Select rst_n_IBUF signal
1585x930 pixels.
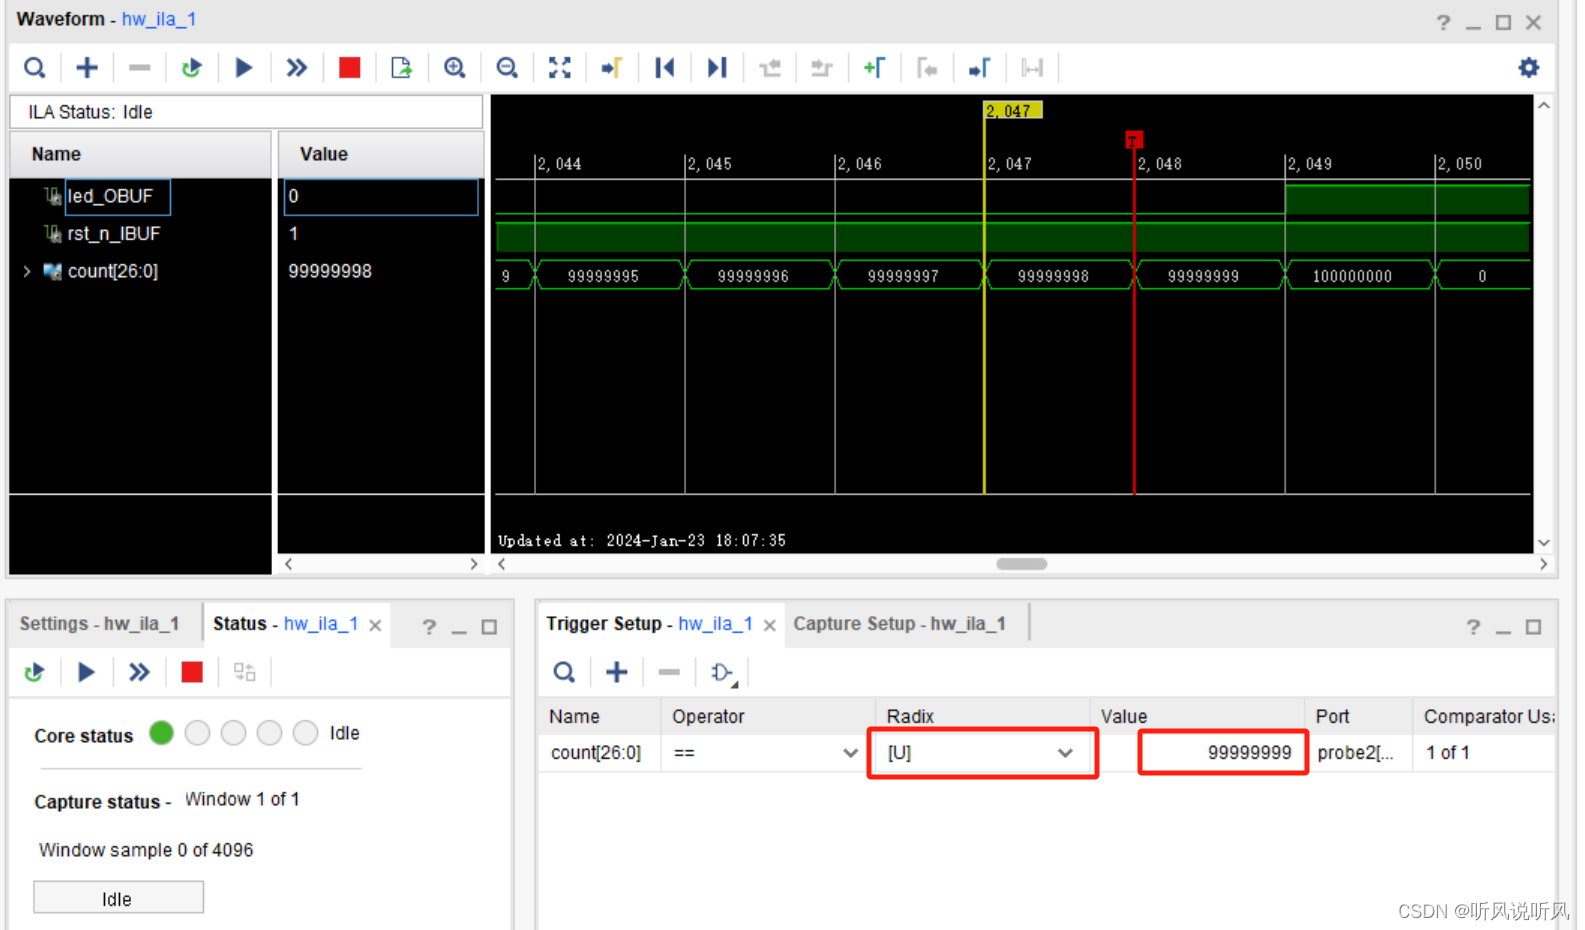[x=113, y=234]
